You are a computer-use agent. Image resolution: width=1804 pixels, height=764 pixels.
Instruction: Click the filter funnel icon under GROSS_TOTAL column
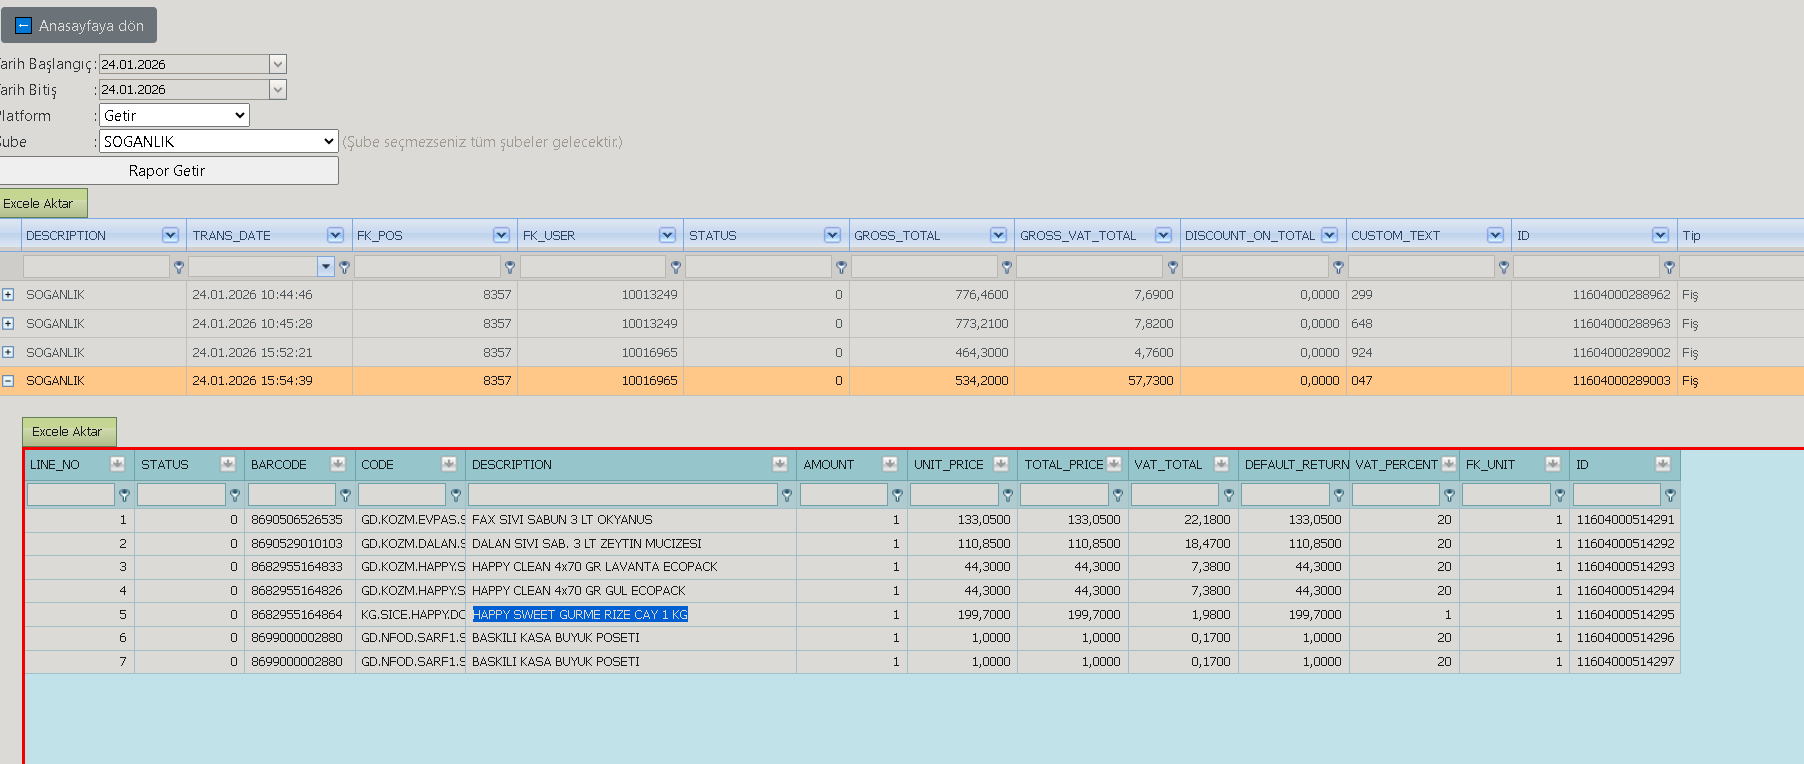coord(1007,267)
